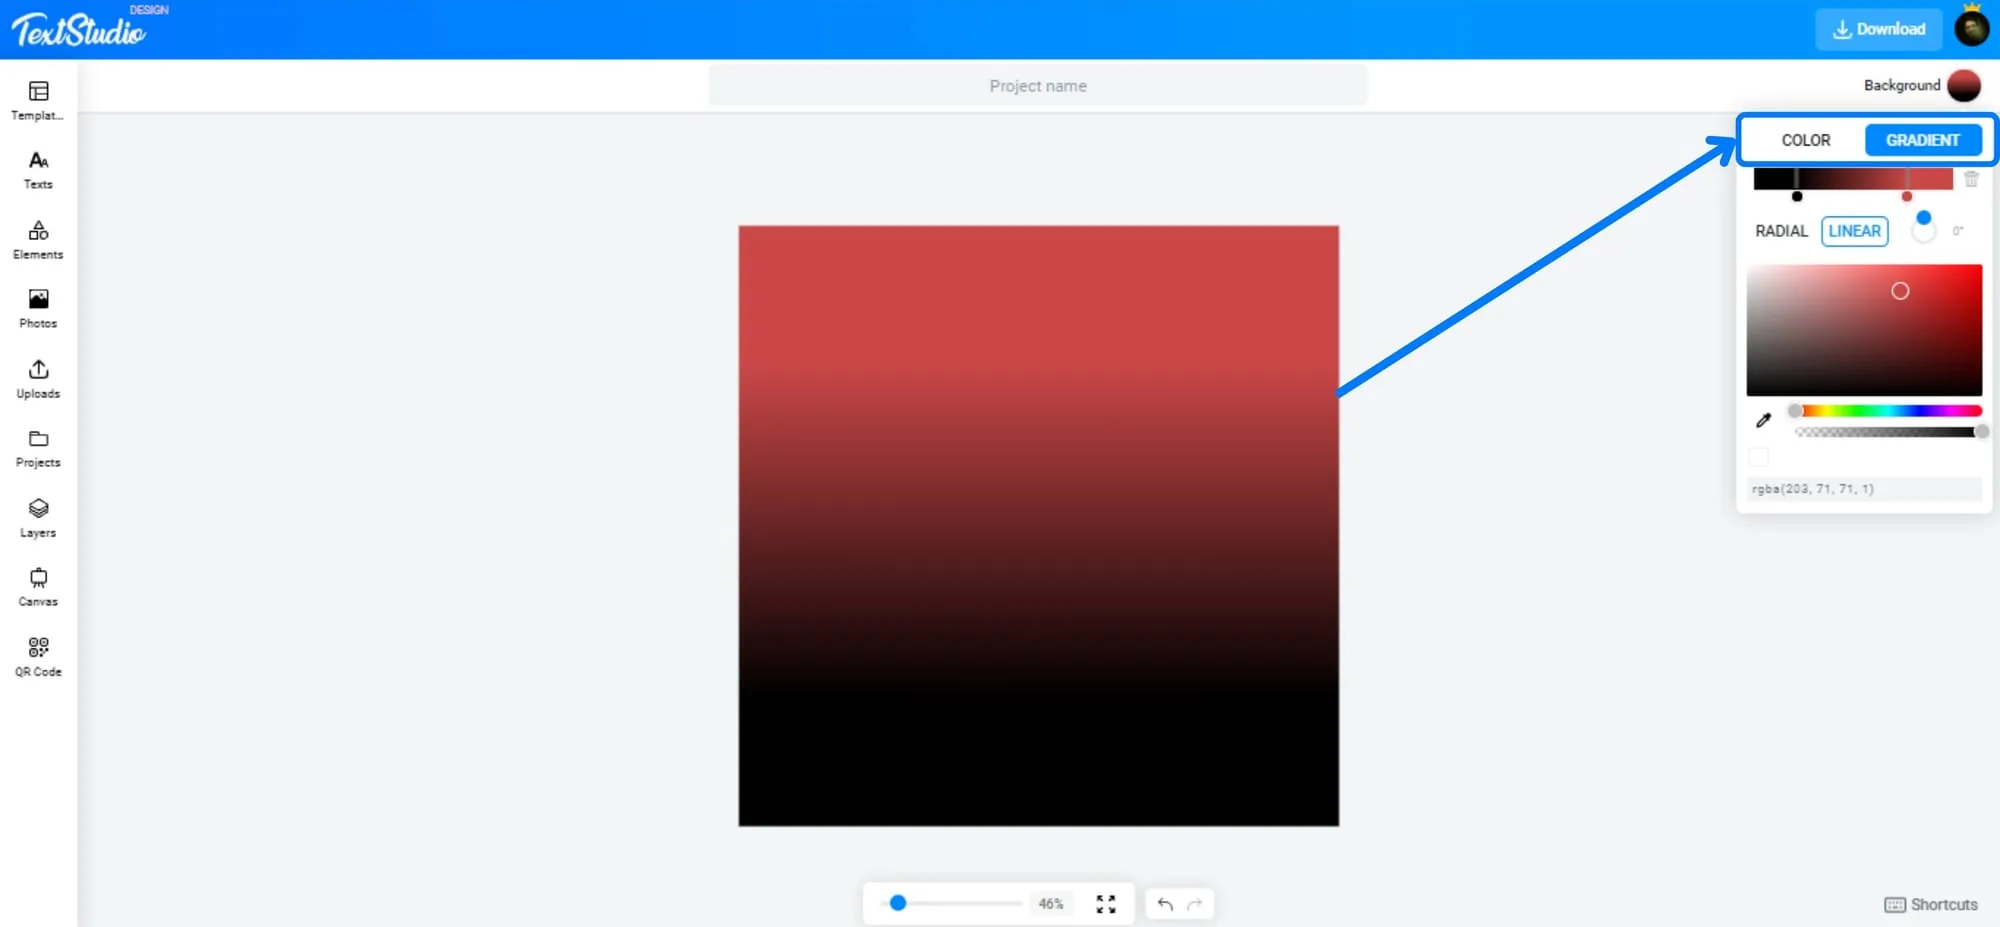Screen dimensions: 2000x927
Task: Switch to the GRADIENT tab
Action: 1922,140
